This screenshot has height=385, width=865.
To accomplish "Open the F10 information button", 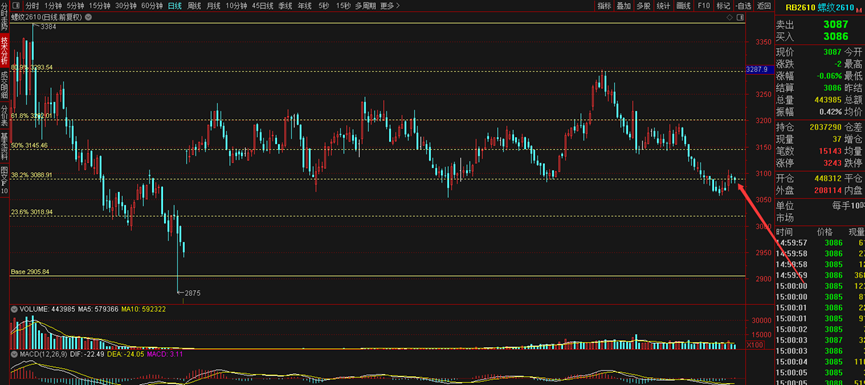I will pos(703,6).
